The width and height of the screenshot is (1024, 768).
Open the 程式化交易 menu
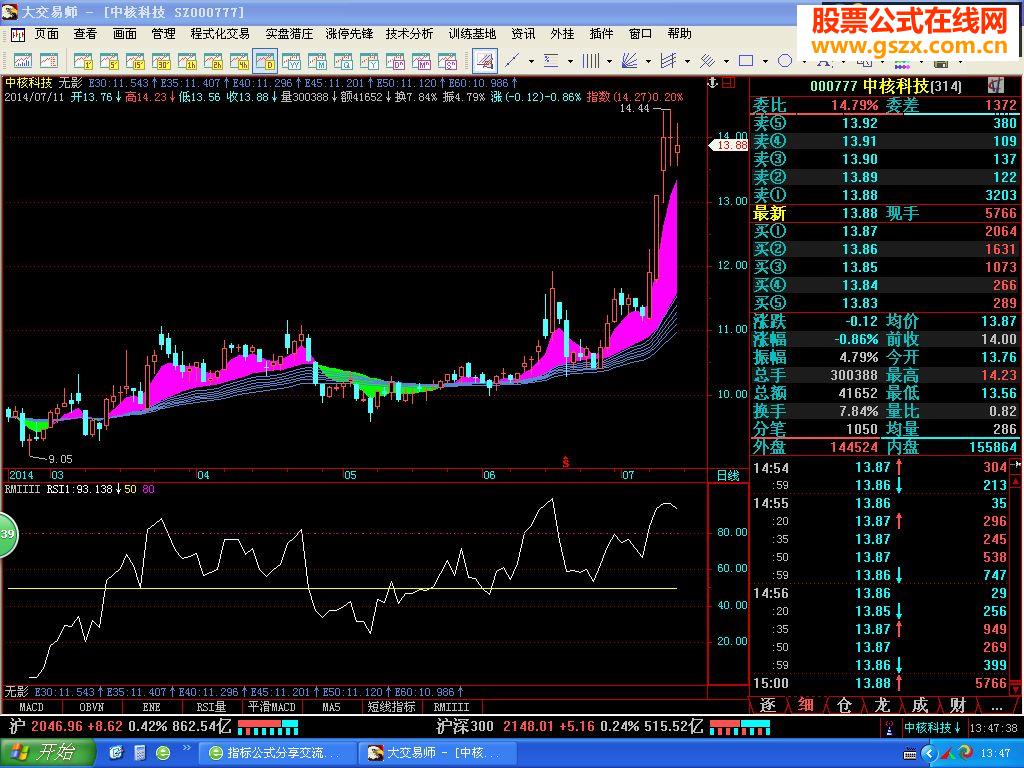(x=220, y=33)
